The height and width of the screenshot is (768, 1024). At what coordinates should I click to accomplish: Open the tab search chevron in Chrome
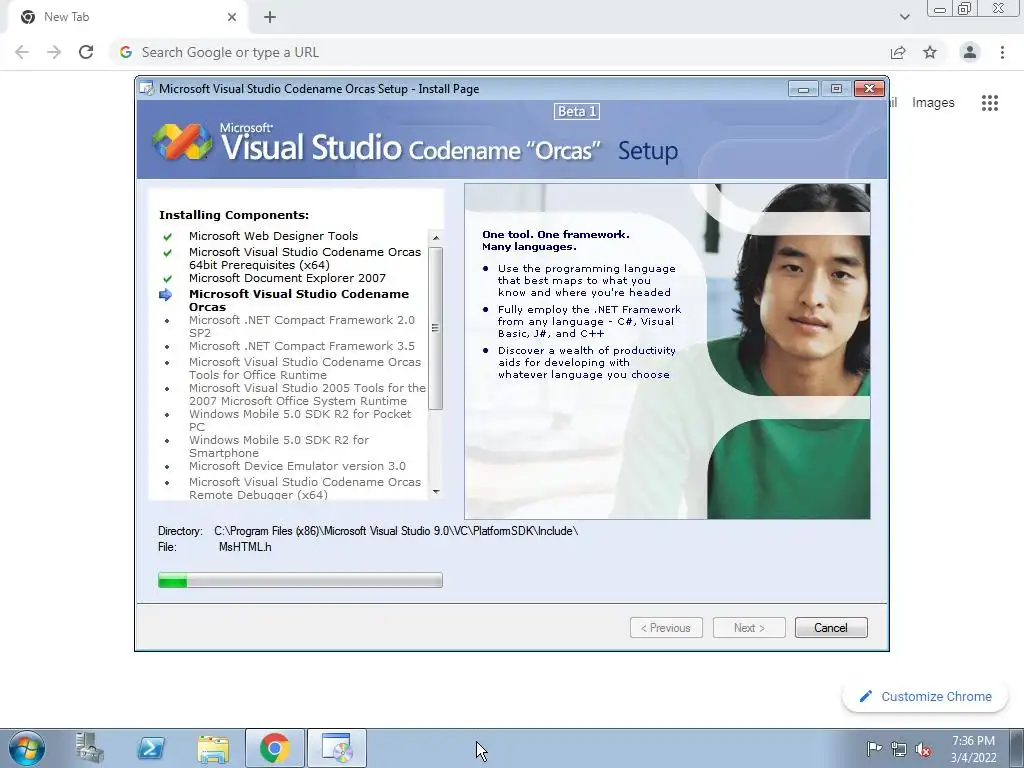pos(904,17)
